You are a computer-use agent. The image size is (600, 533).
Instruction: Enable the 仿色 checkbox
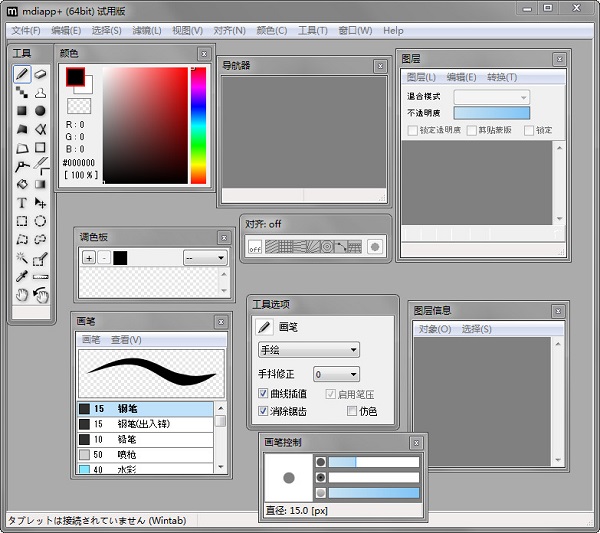(x=352, y=411)
